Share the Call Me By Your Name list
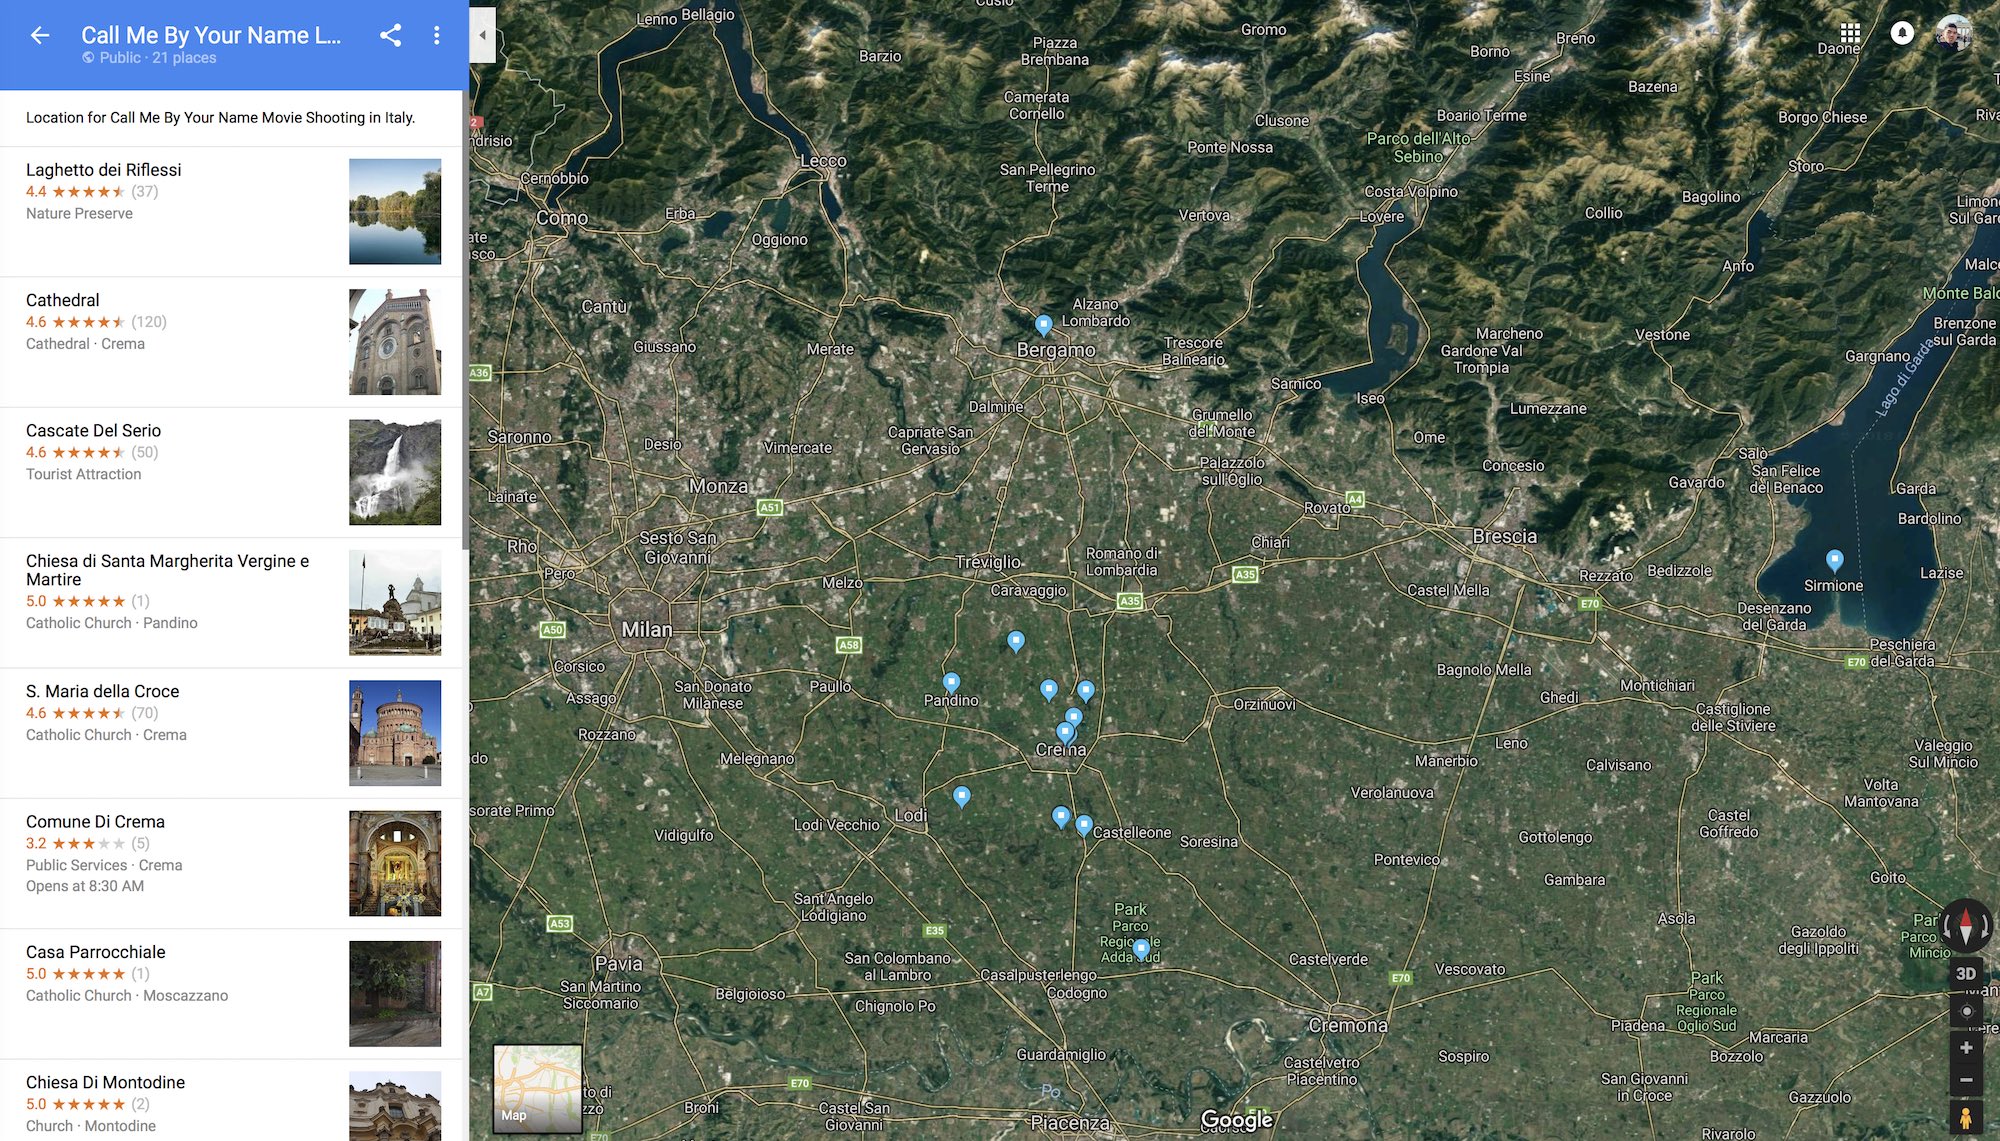 coord(390,35)
